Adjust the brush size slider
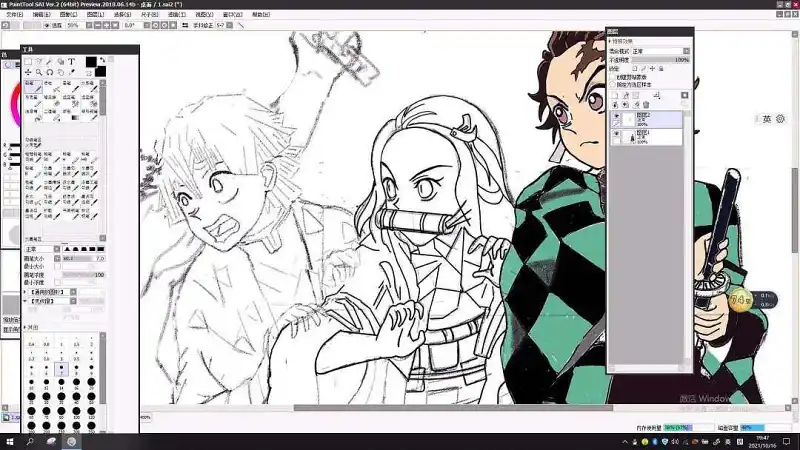 tap(84, 259)
